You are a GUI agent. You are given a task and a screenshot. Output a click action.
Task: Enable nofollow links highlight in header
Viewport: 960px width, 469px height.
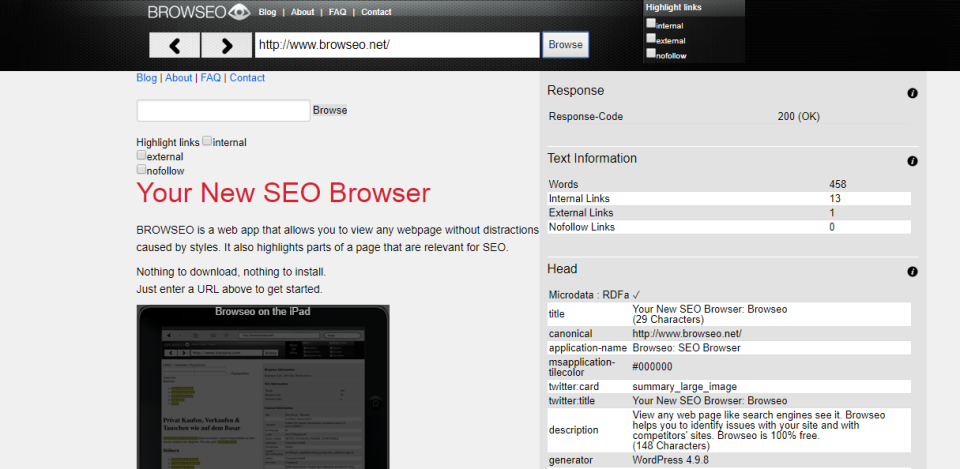tap(651, 53)
